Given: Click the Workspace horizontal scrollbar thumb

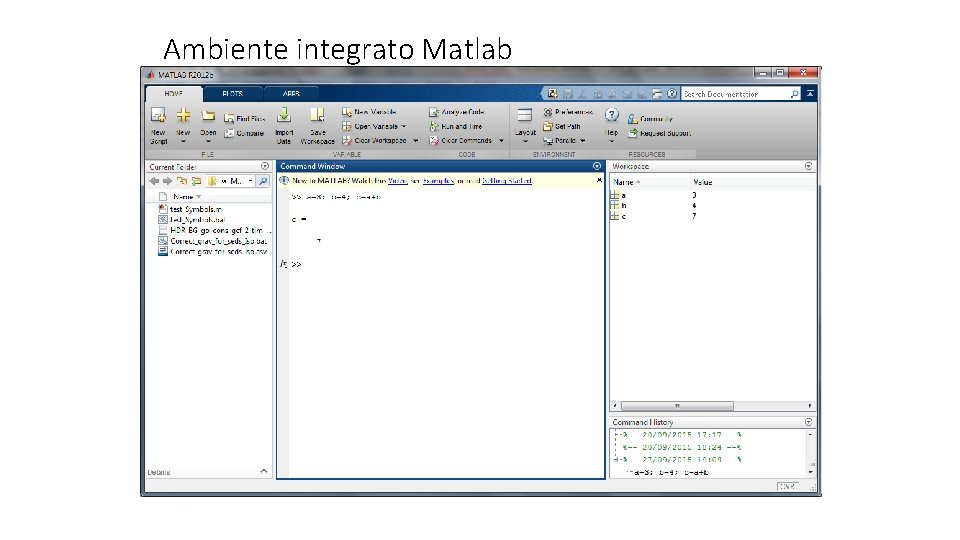Looking at the screenshot, I should pyautogui.click(x=677, y=405).
